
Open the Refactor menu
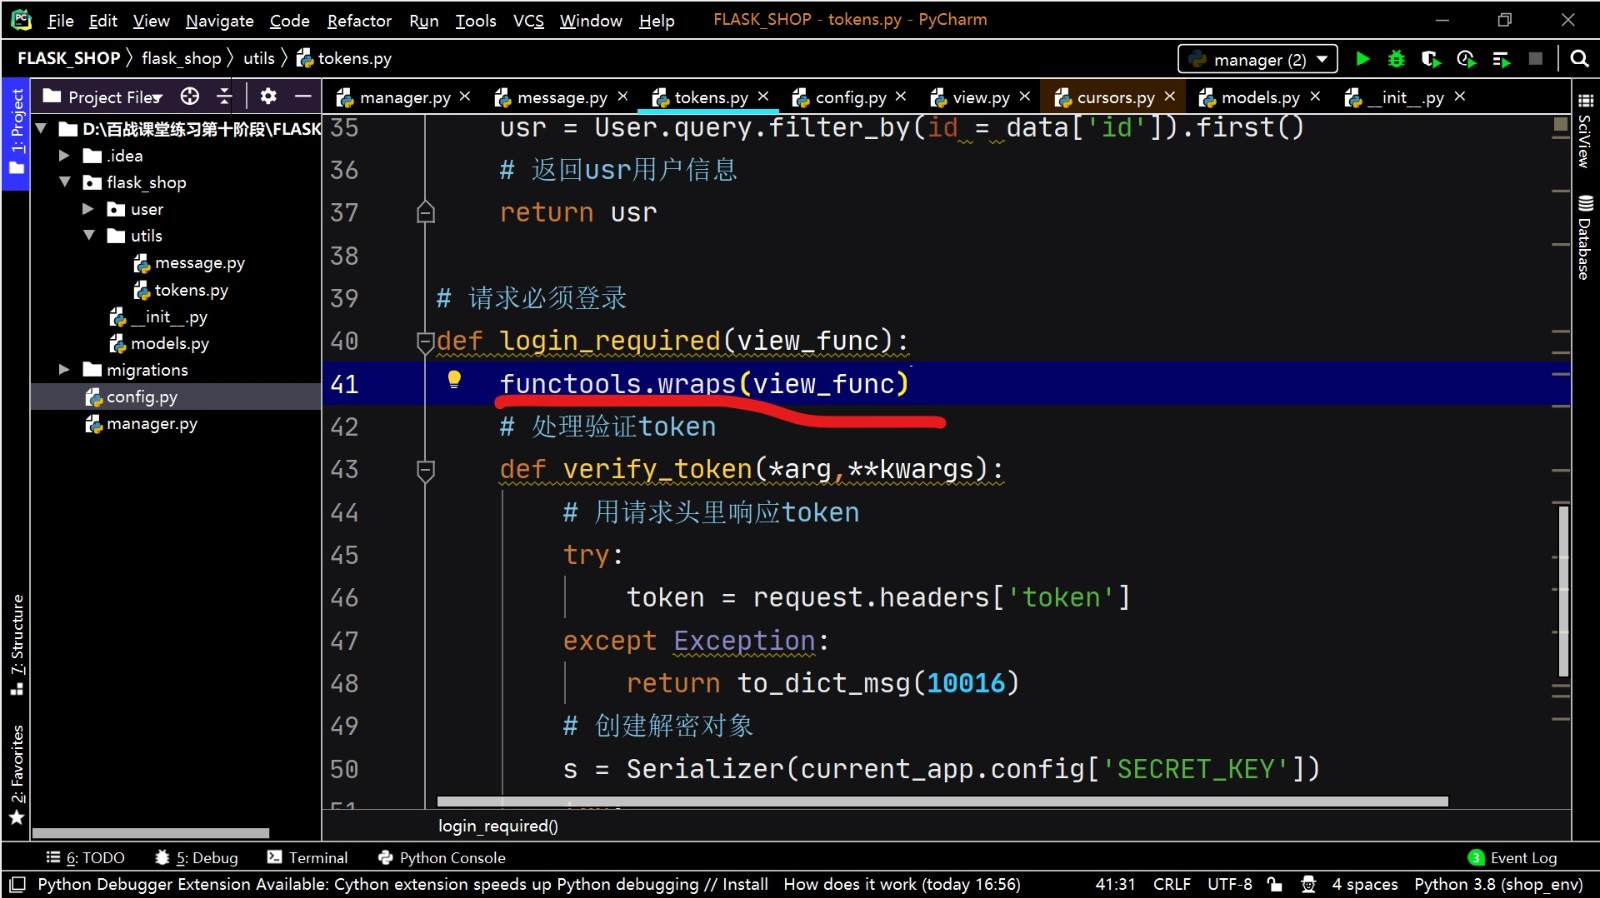[x=359, y=20]
